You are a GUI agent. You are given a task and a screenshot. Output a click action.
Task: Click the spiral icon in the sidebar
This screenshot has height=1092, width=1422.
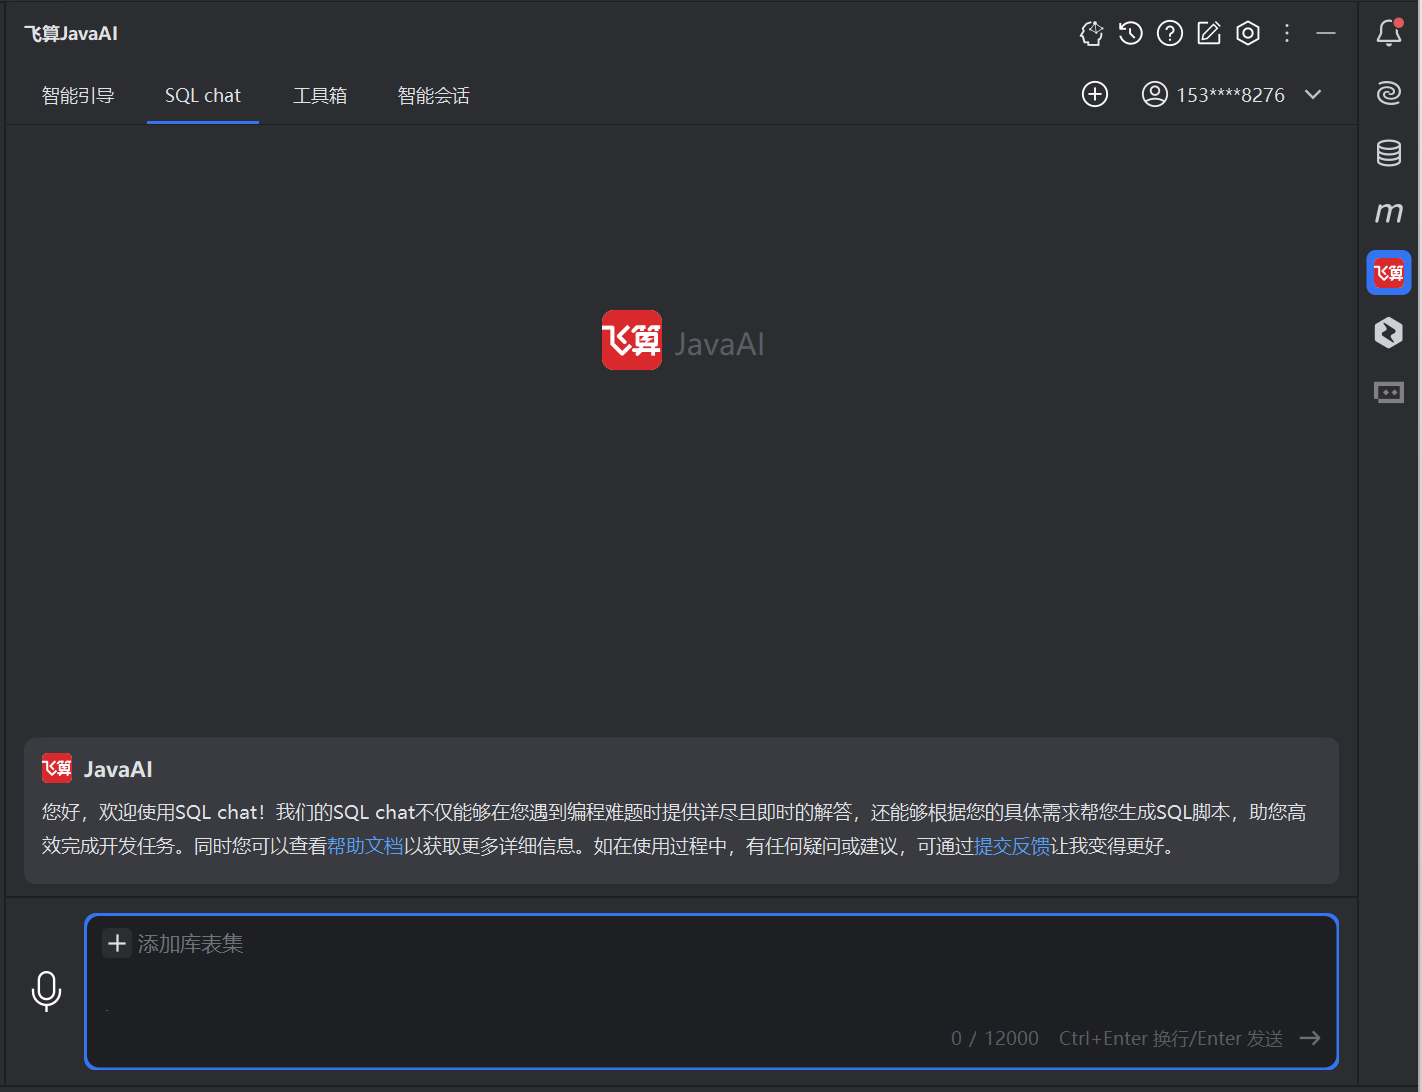1389,93
